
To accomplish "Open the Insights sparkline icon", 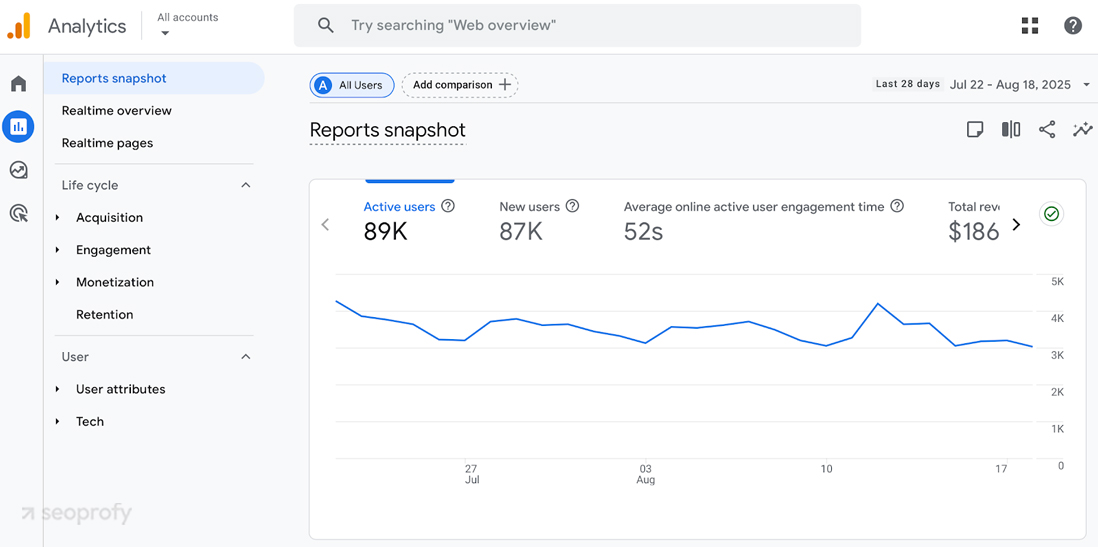I will pyautogui.click(x=1082, y=130).
